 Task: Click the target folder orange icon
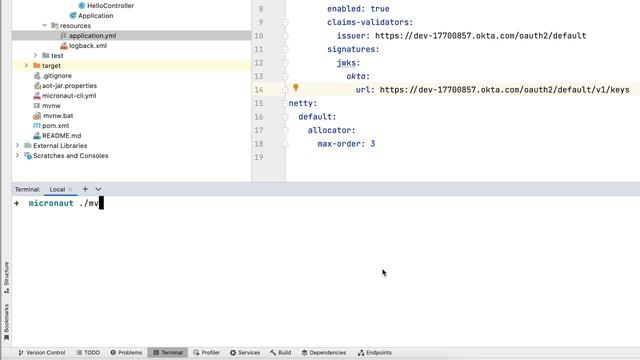(x=37, y=65)
